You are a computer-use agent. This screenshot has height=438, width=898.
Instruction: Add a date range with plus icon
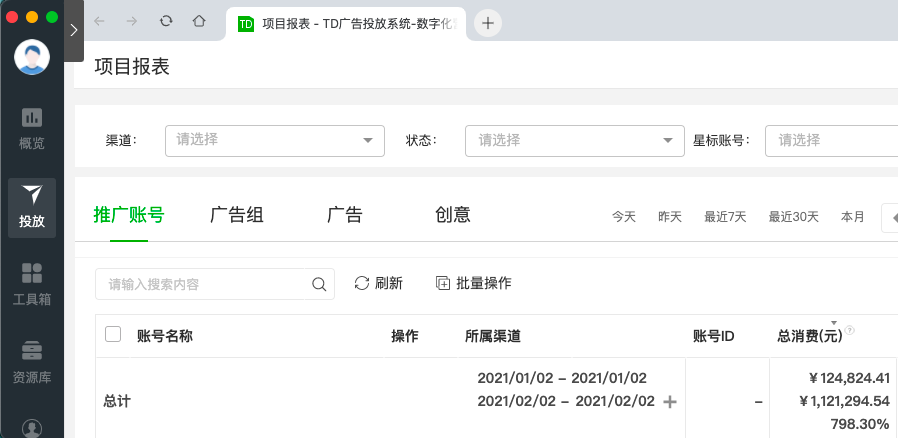(x=669, y=402)
